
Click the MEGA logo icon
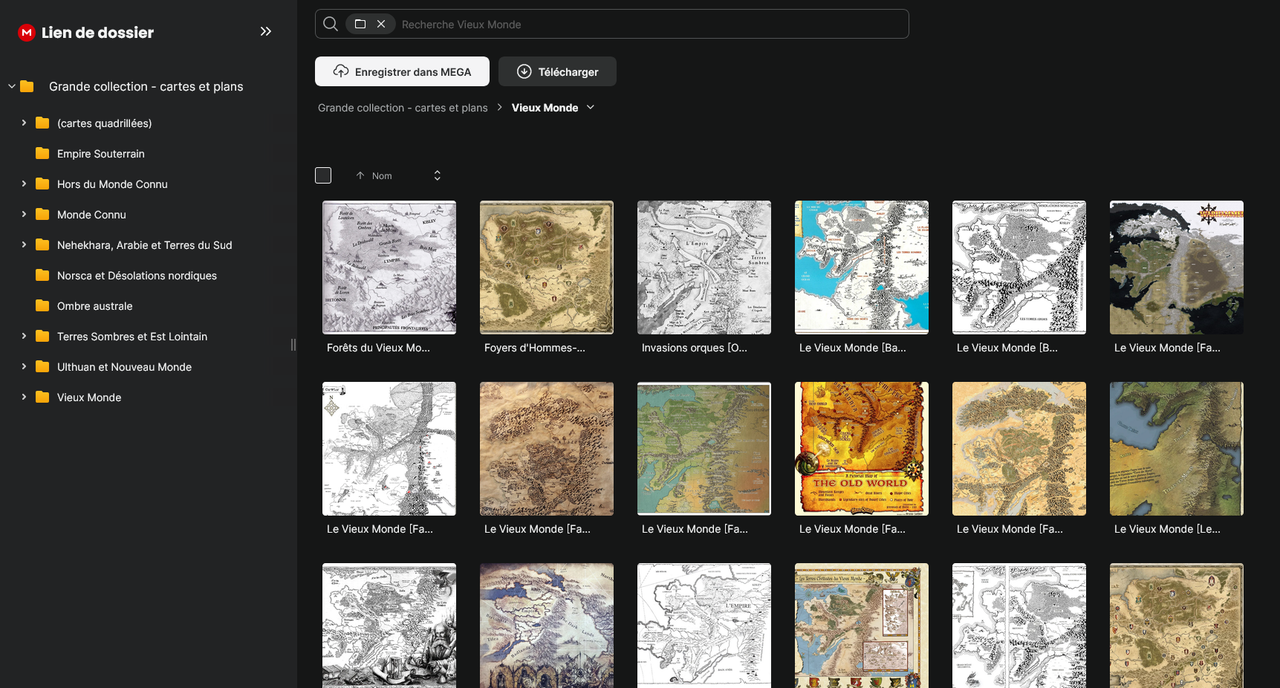[27, 32]
